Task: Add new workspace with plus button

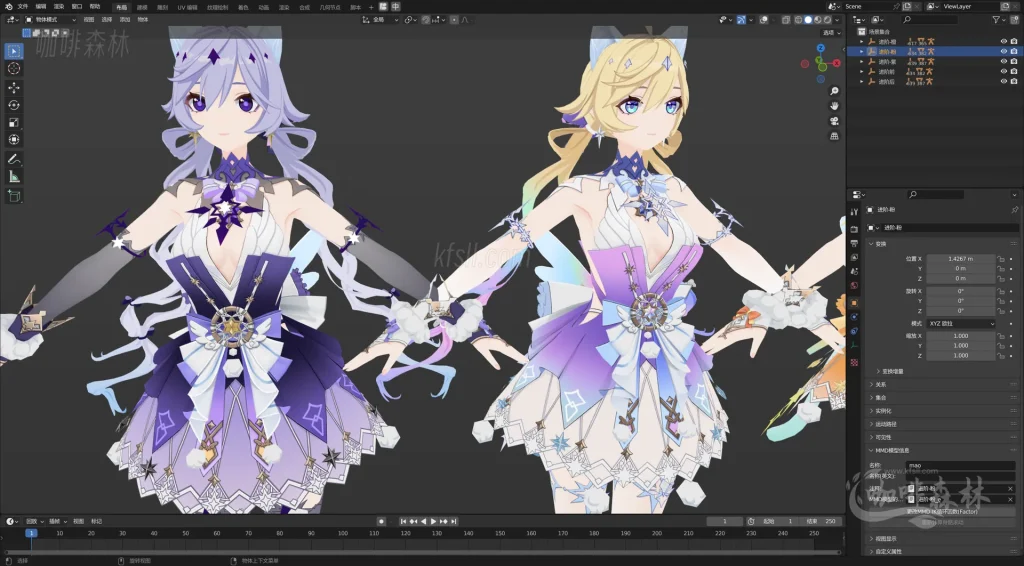Action: (371, 7)
